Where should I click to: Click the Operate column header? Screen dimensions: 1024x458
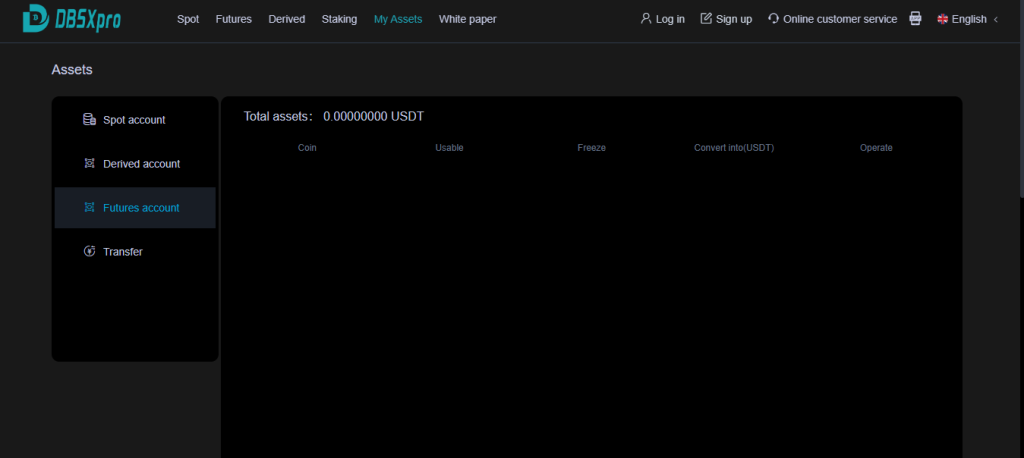coord(876,148)
